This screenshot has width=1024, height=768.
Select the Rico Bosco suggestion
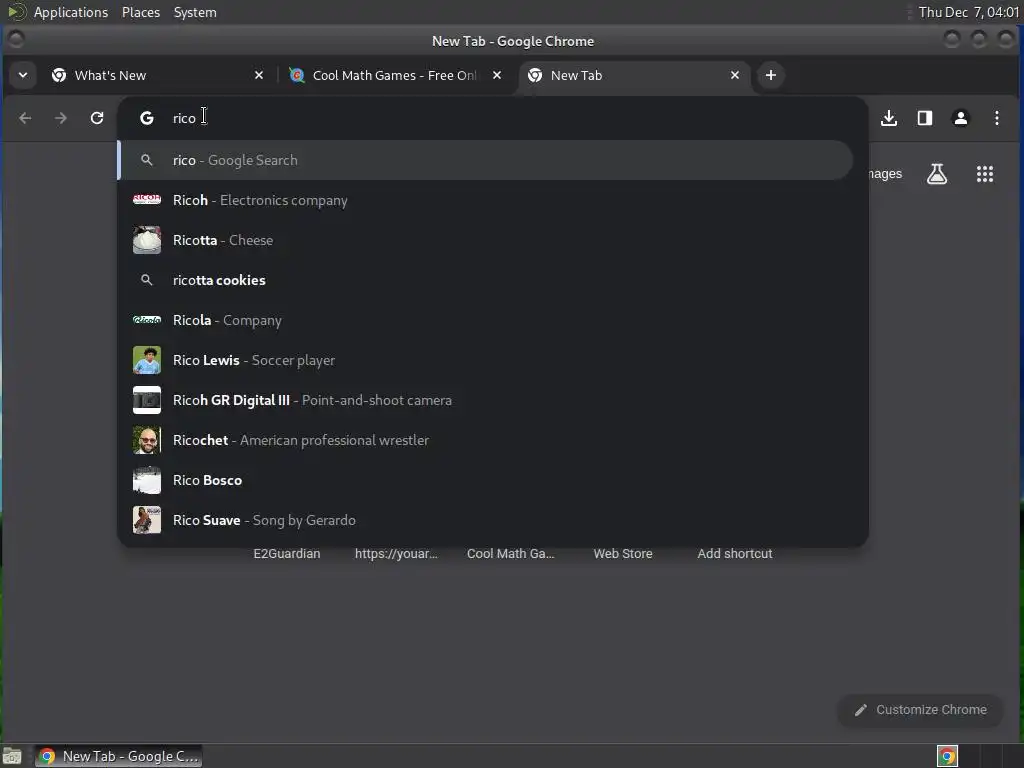tap(485, 480)
